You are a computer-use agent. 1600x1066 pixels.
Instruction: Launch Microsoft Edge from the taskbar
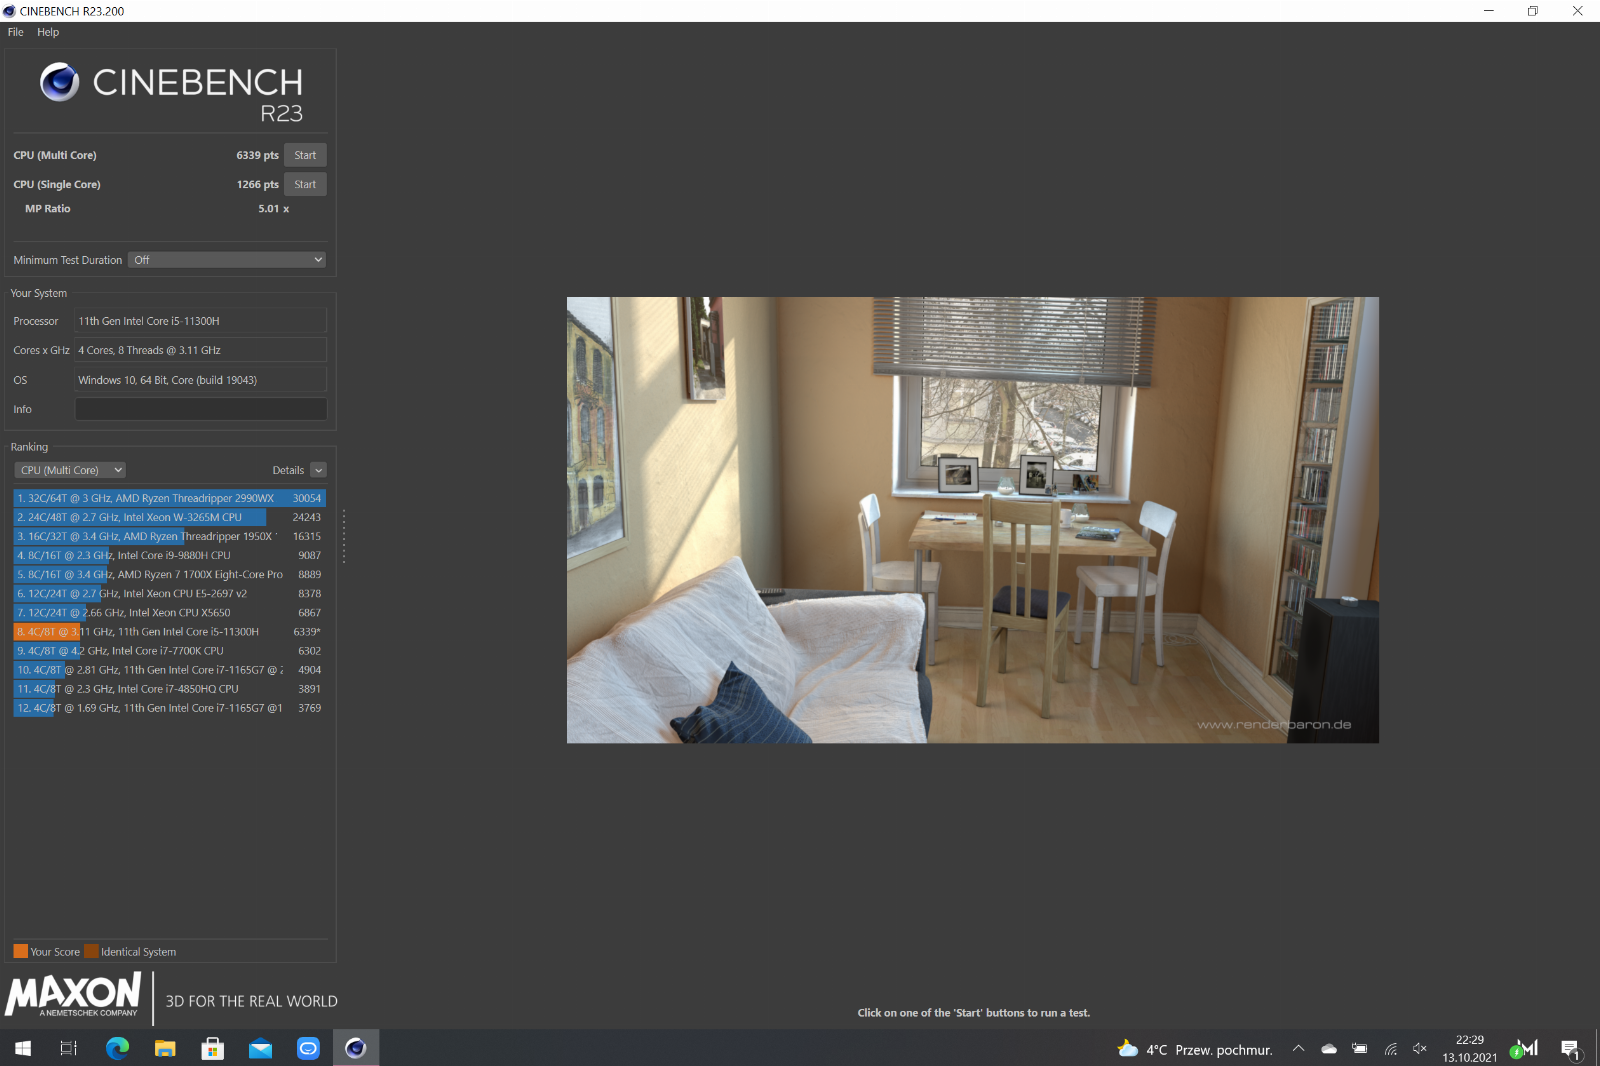click(x=117, y=1048)
